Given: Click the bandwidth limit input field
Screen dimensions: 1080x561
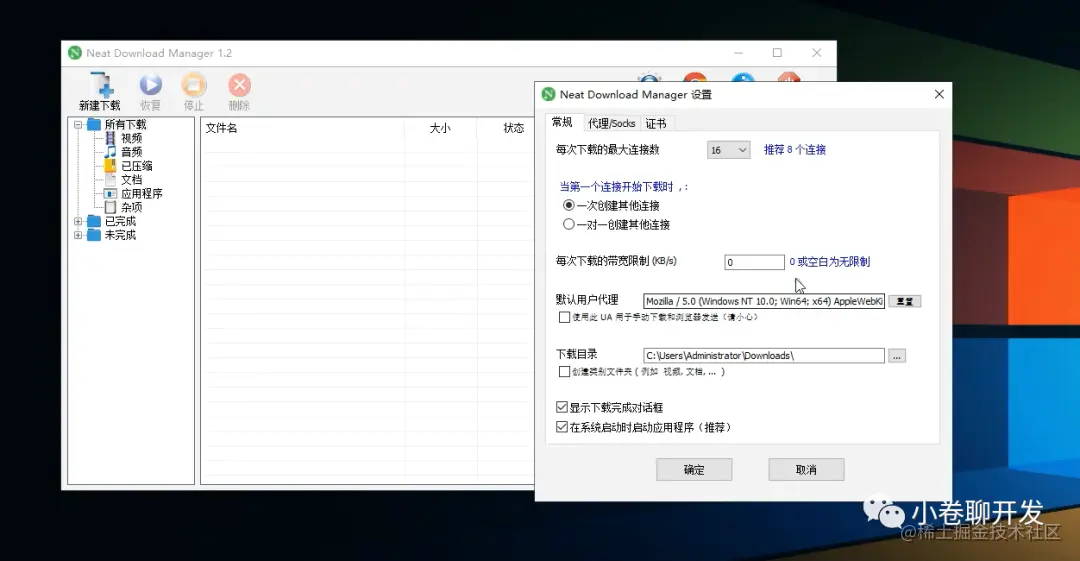Looking at the screenshot, I should point(754,262).
